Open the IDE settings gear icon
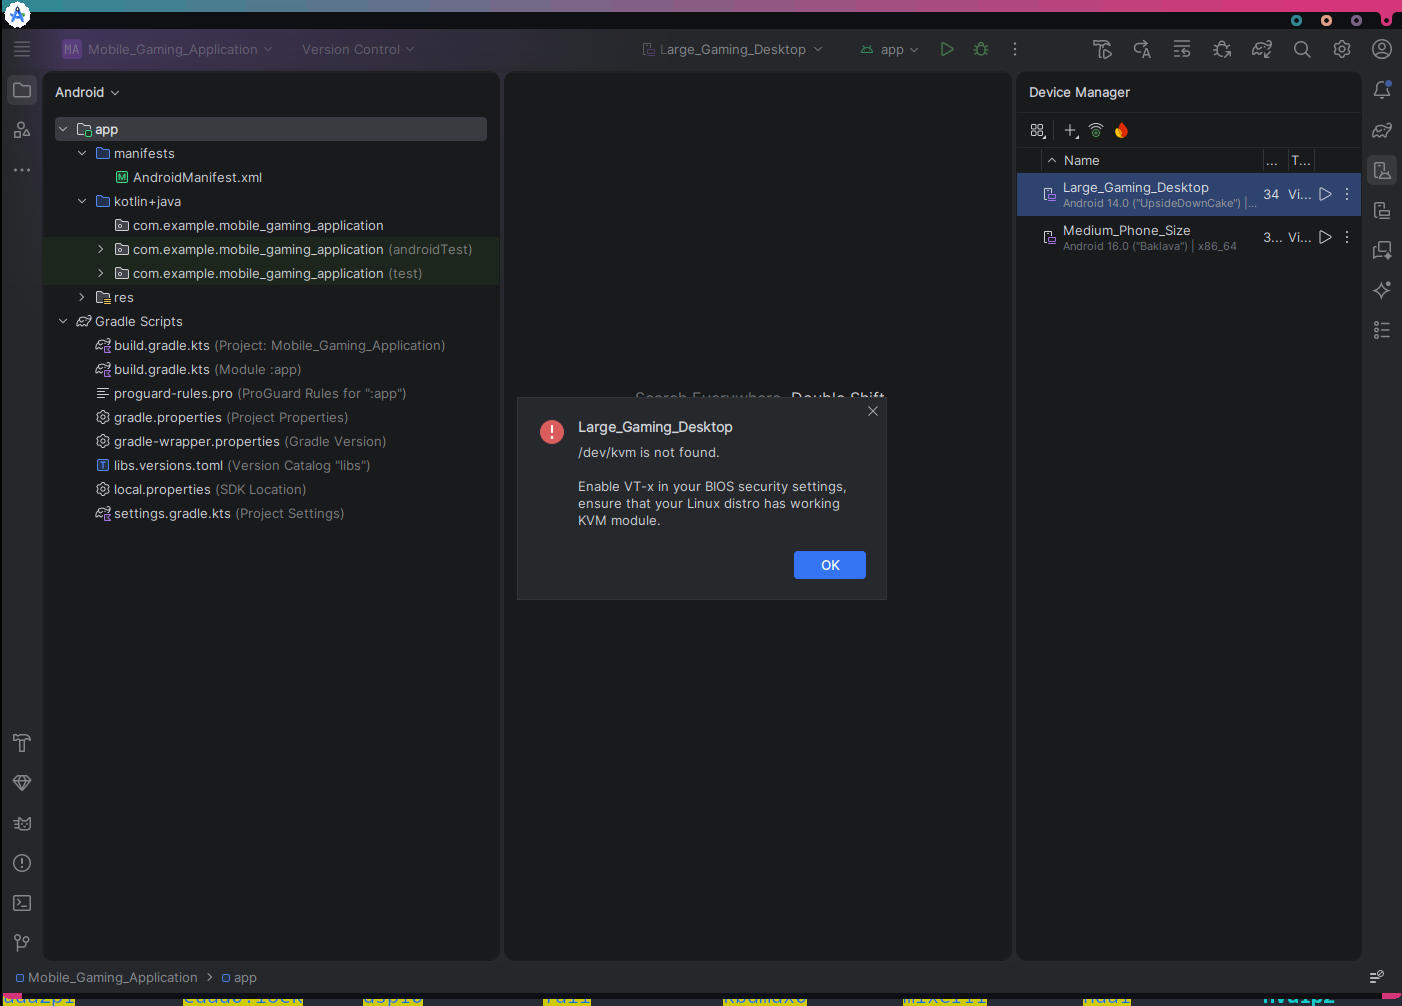The height and width of the screenshot is (1006, 1402). [1342, 49]
